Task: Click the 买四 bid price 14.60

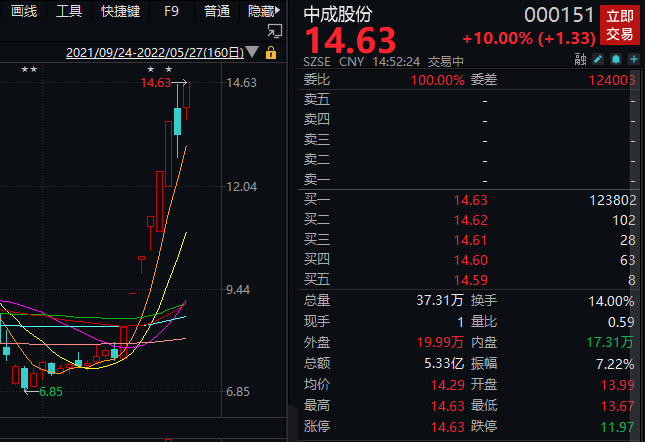Action: (470, 260)
